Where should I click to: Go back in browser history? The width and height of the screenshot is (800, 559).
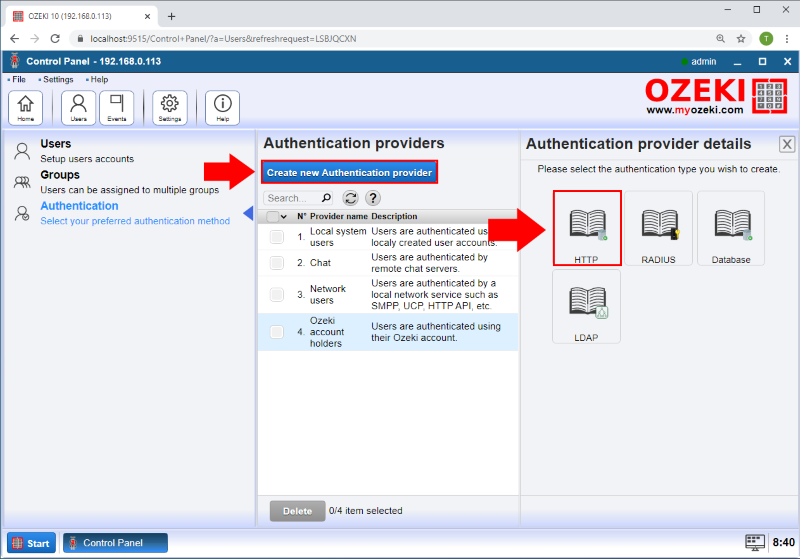tap(14, 39)
